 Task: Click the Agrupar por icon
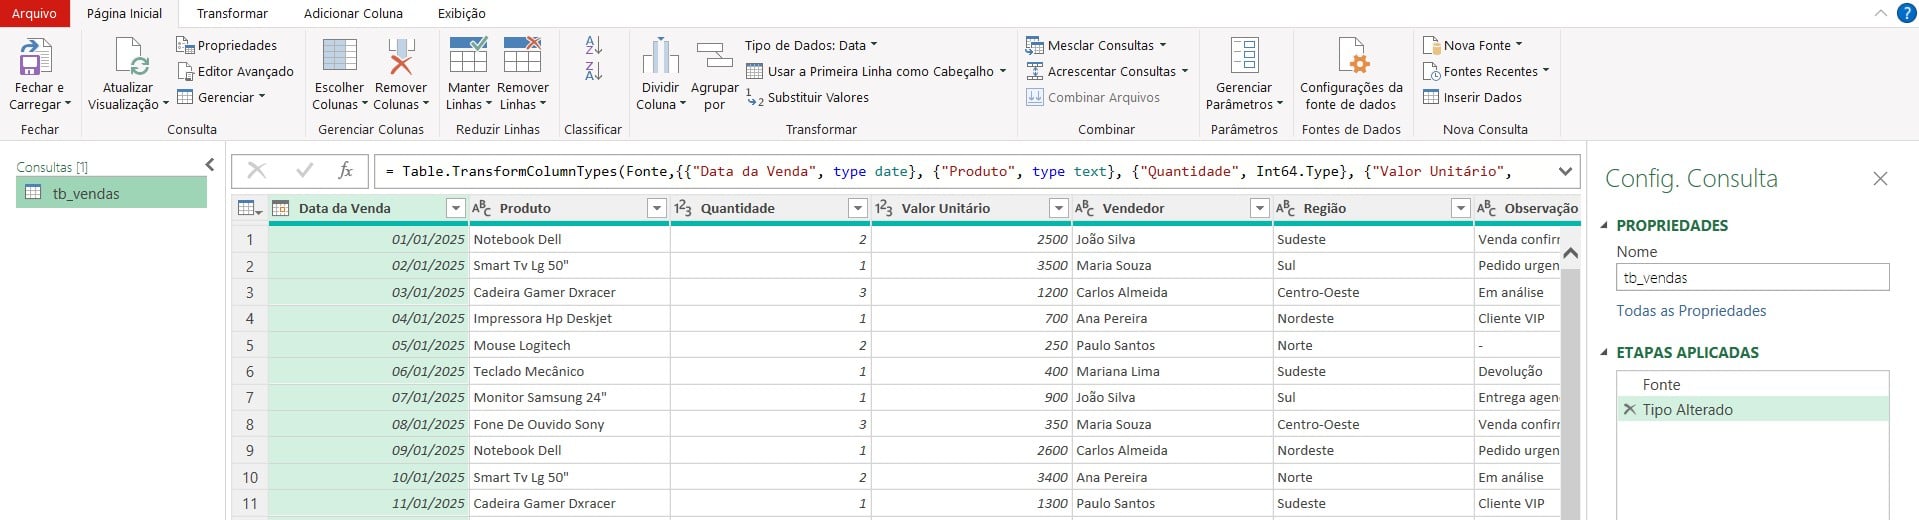tap(714, 57)
